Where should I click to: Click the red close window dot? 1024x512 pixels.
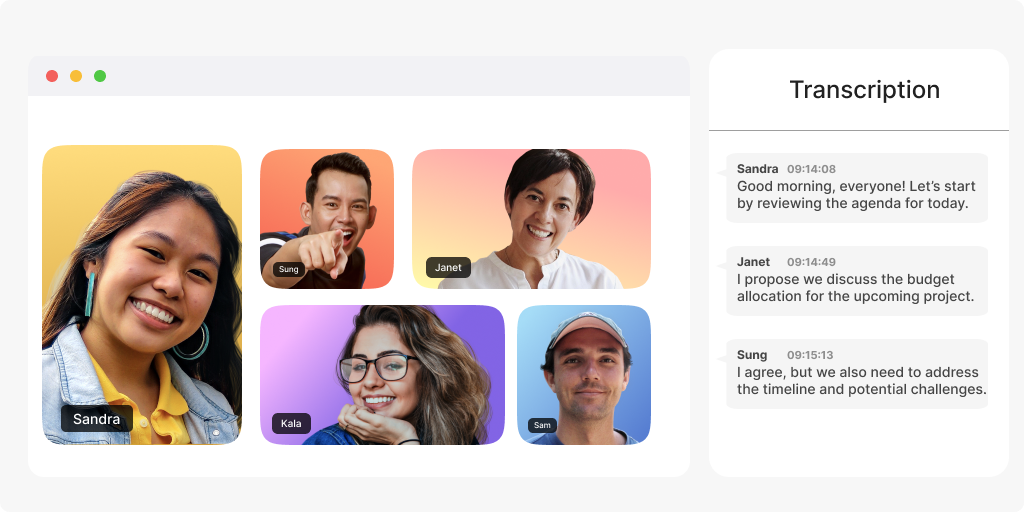[52, 76]
